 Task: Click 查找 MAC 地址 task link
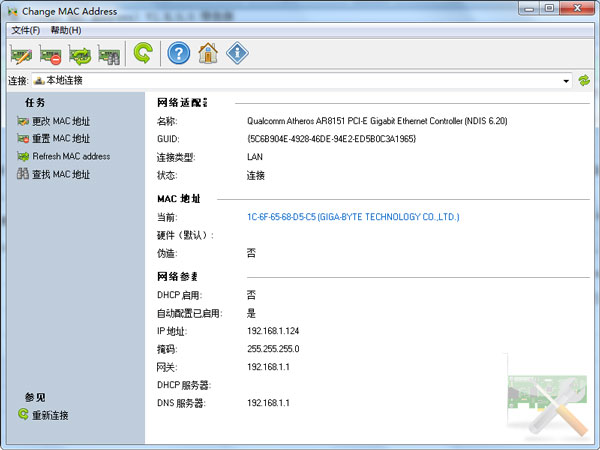coord(61,174)
